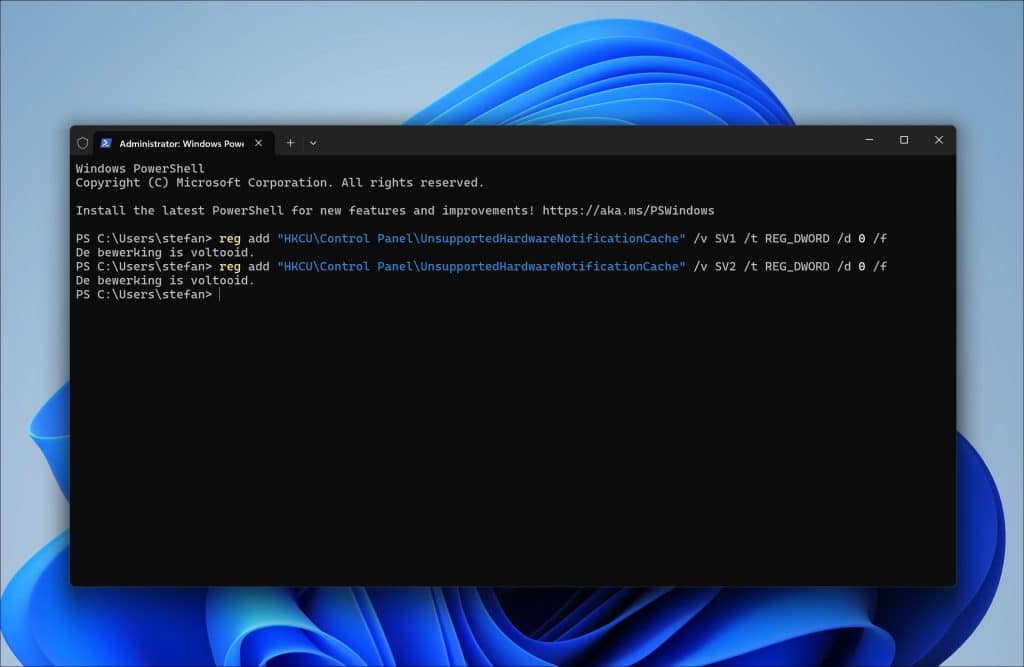This screenshot has width=1024, height=667.
Task: Click the Microsoft Corporation copyright line
Action: pyautogui.click(x=280, y=183)
